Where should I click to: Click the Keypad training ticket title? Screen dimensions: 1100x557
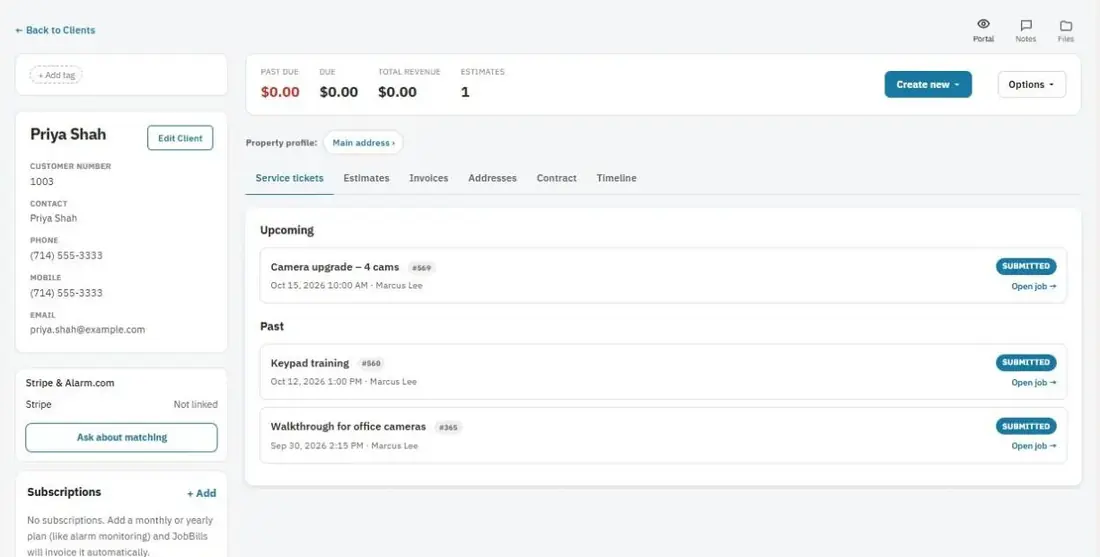pyautogui.click(x=309, y=363)
